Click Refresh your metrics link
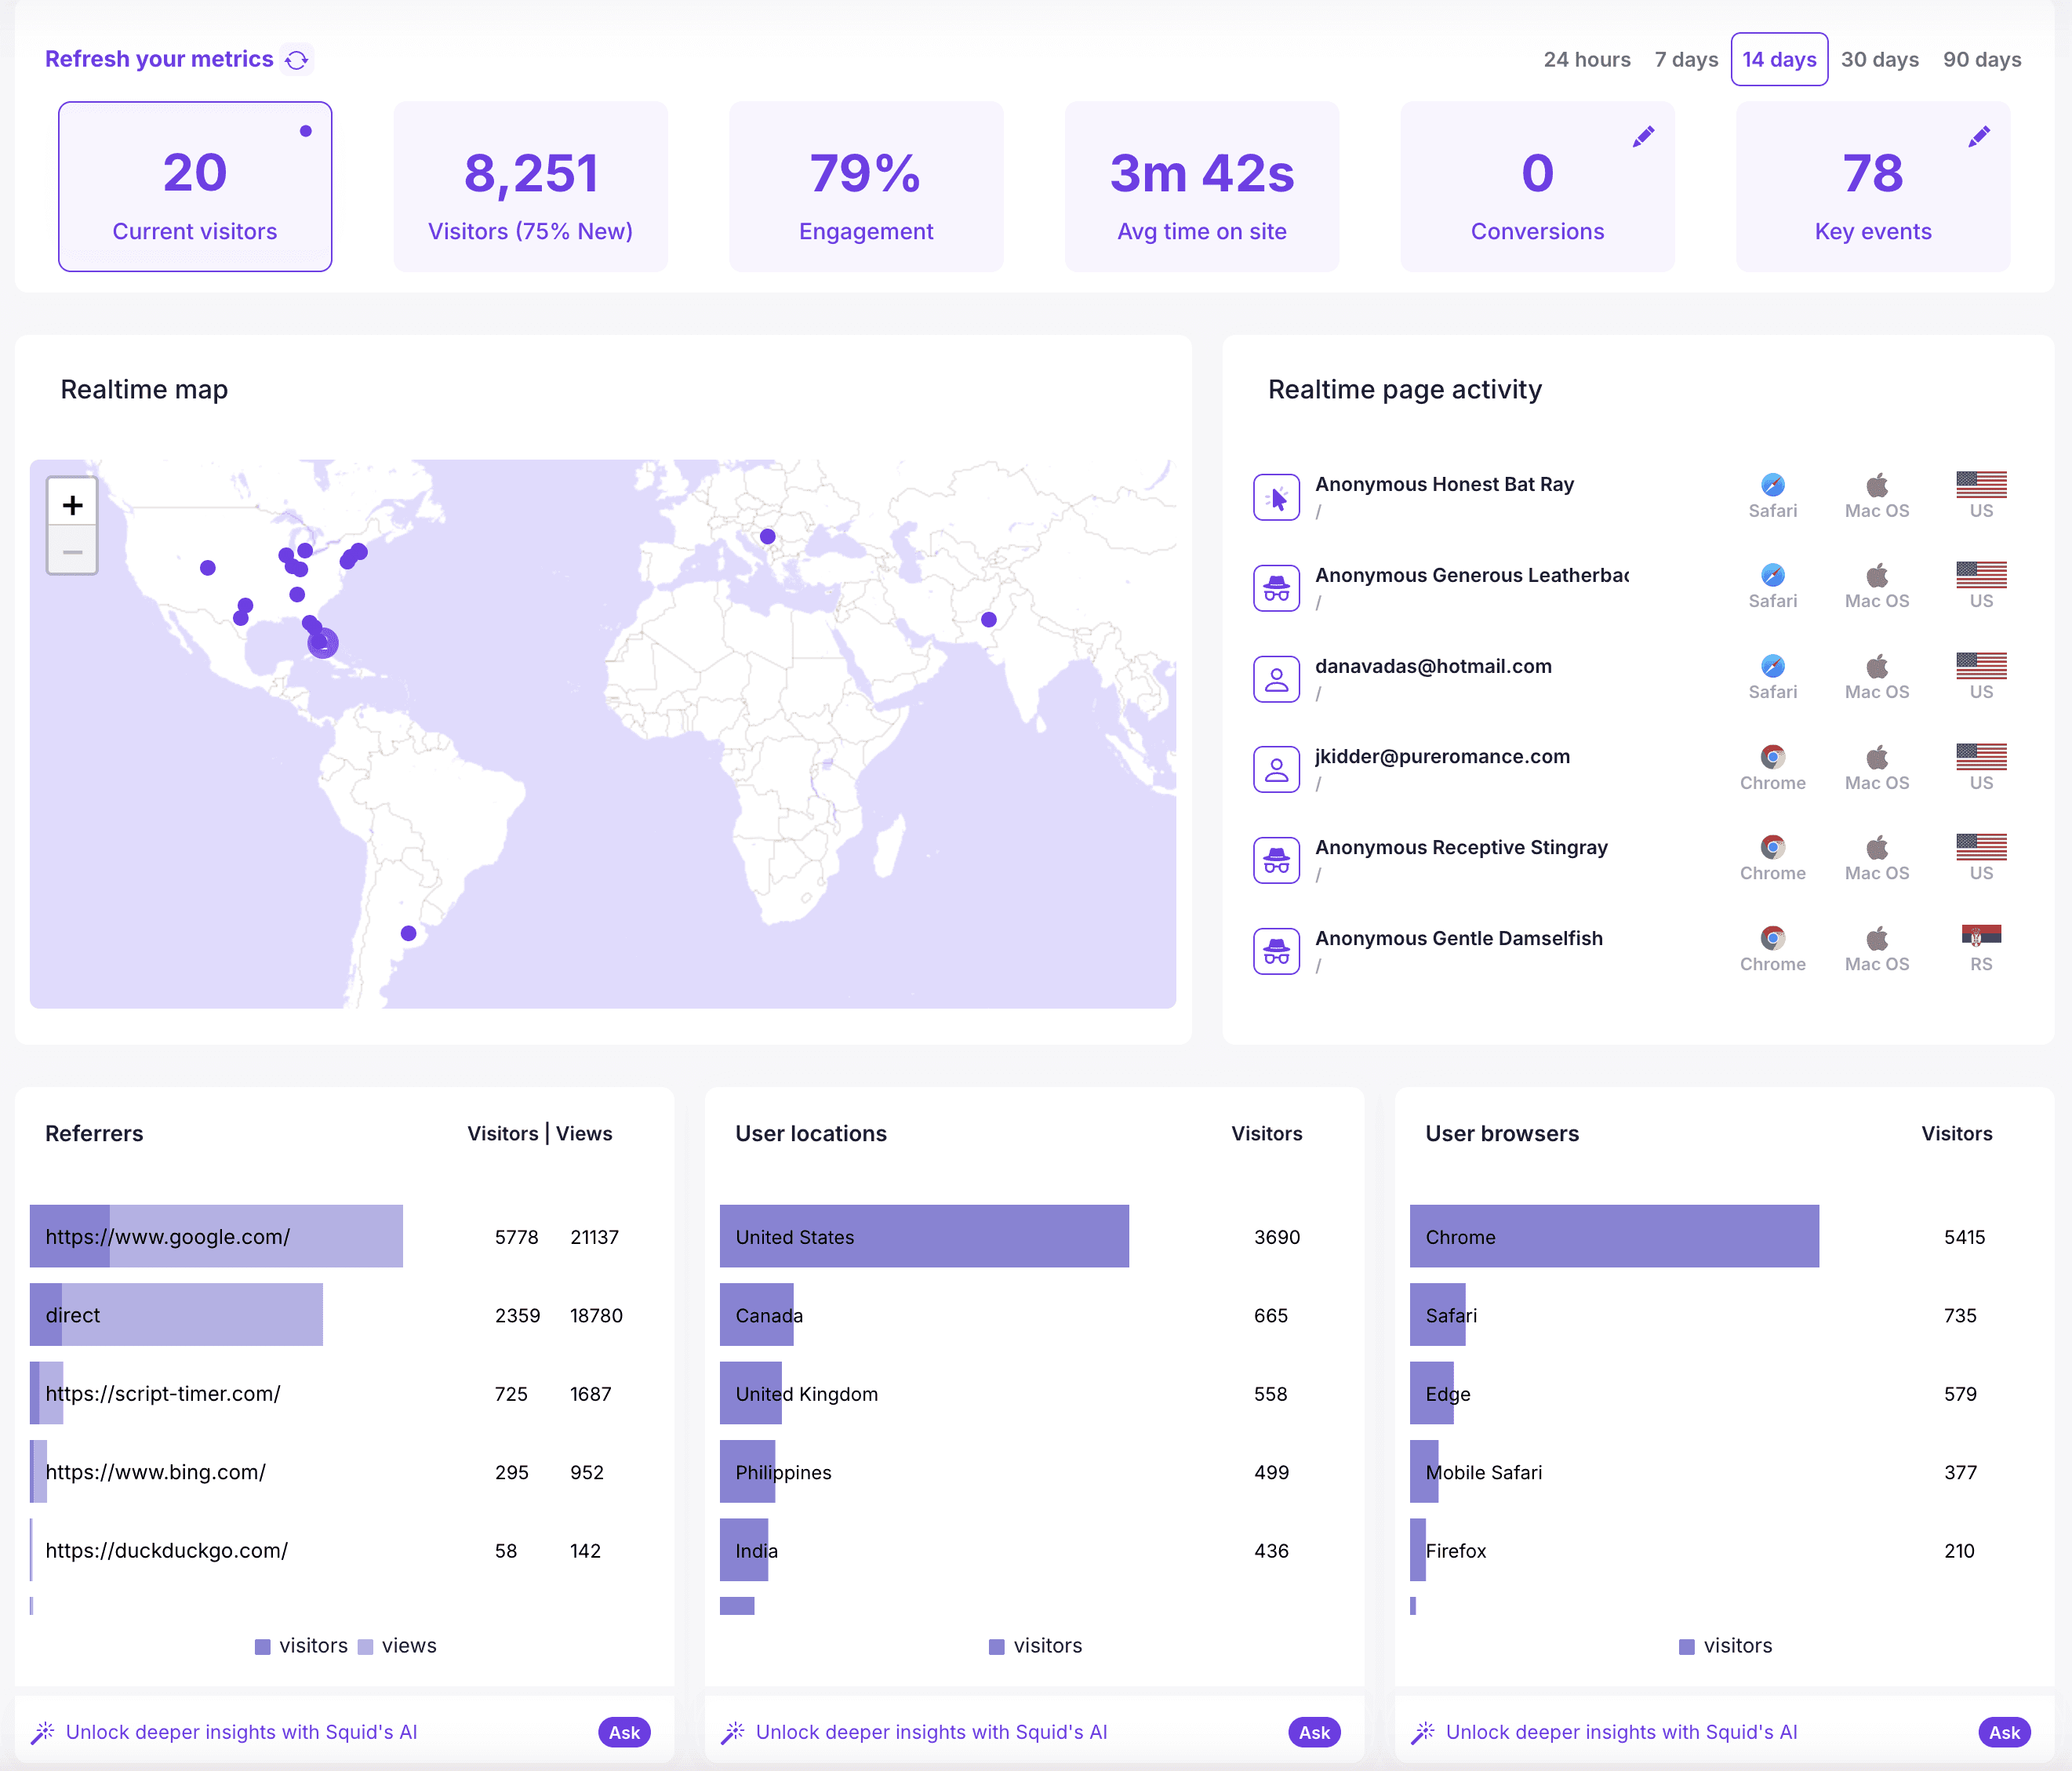2072x1771 pixels. (159, 59)
